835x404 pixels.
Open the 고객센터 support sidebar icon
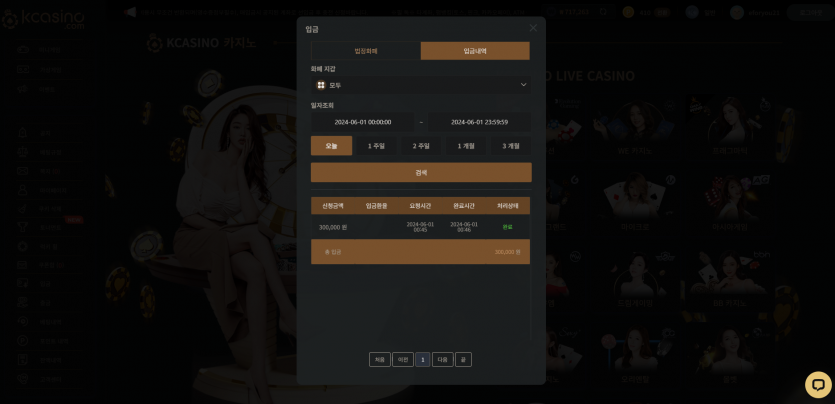(23, 379)
